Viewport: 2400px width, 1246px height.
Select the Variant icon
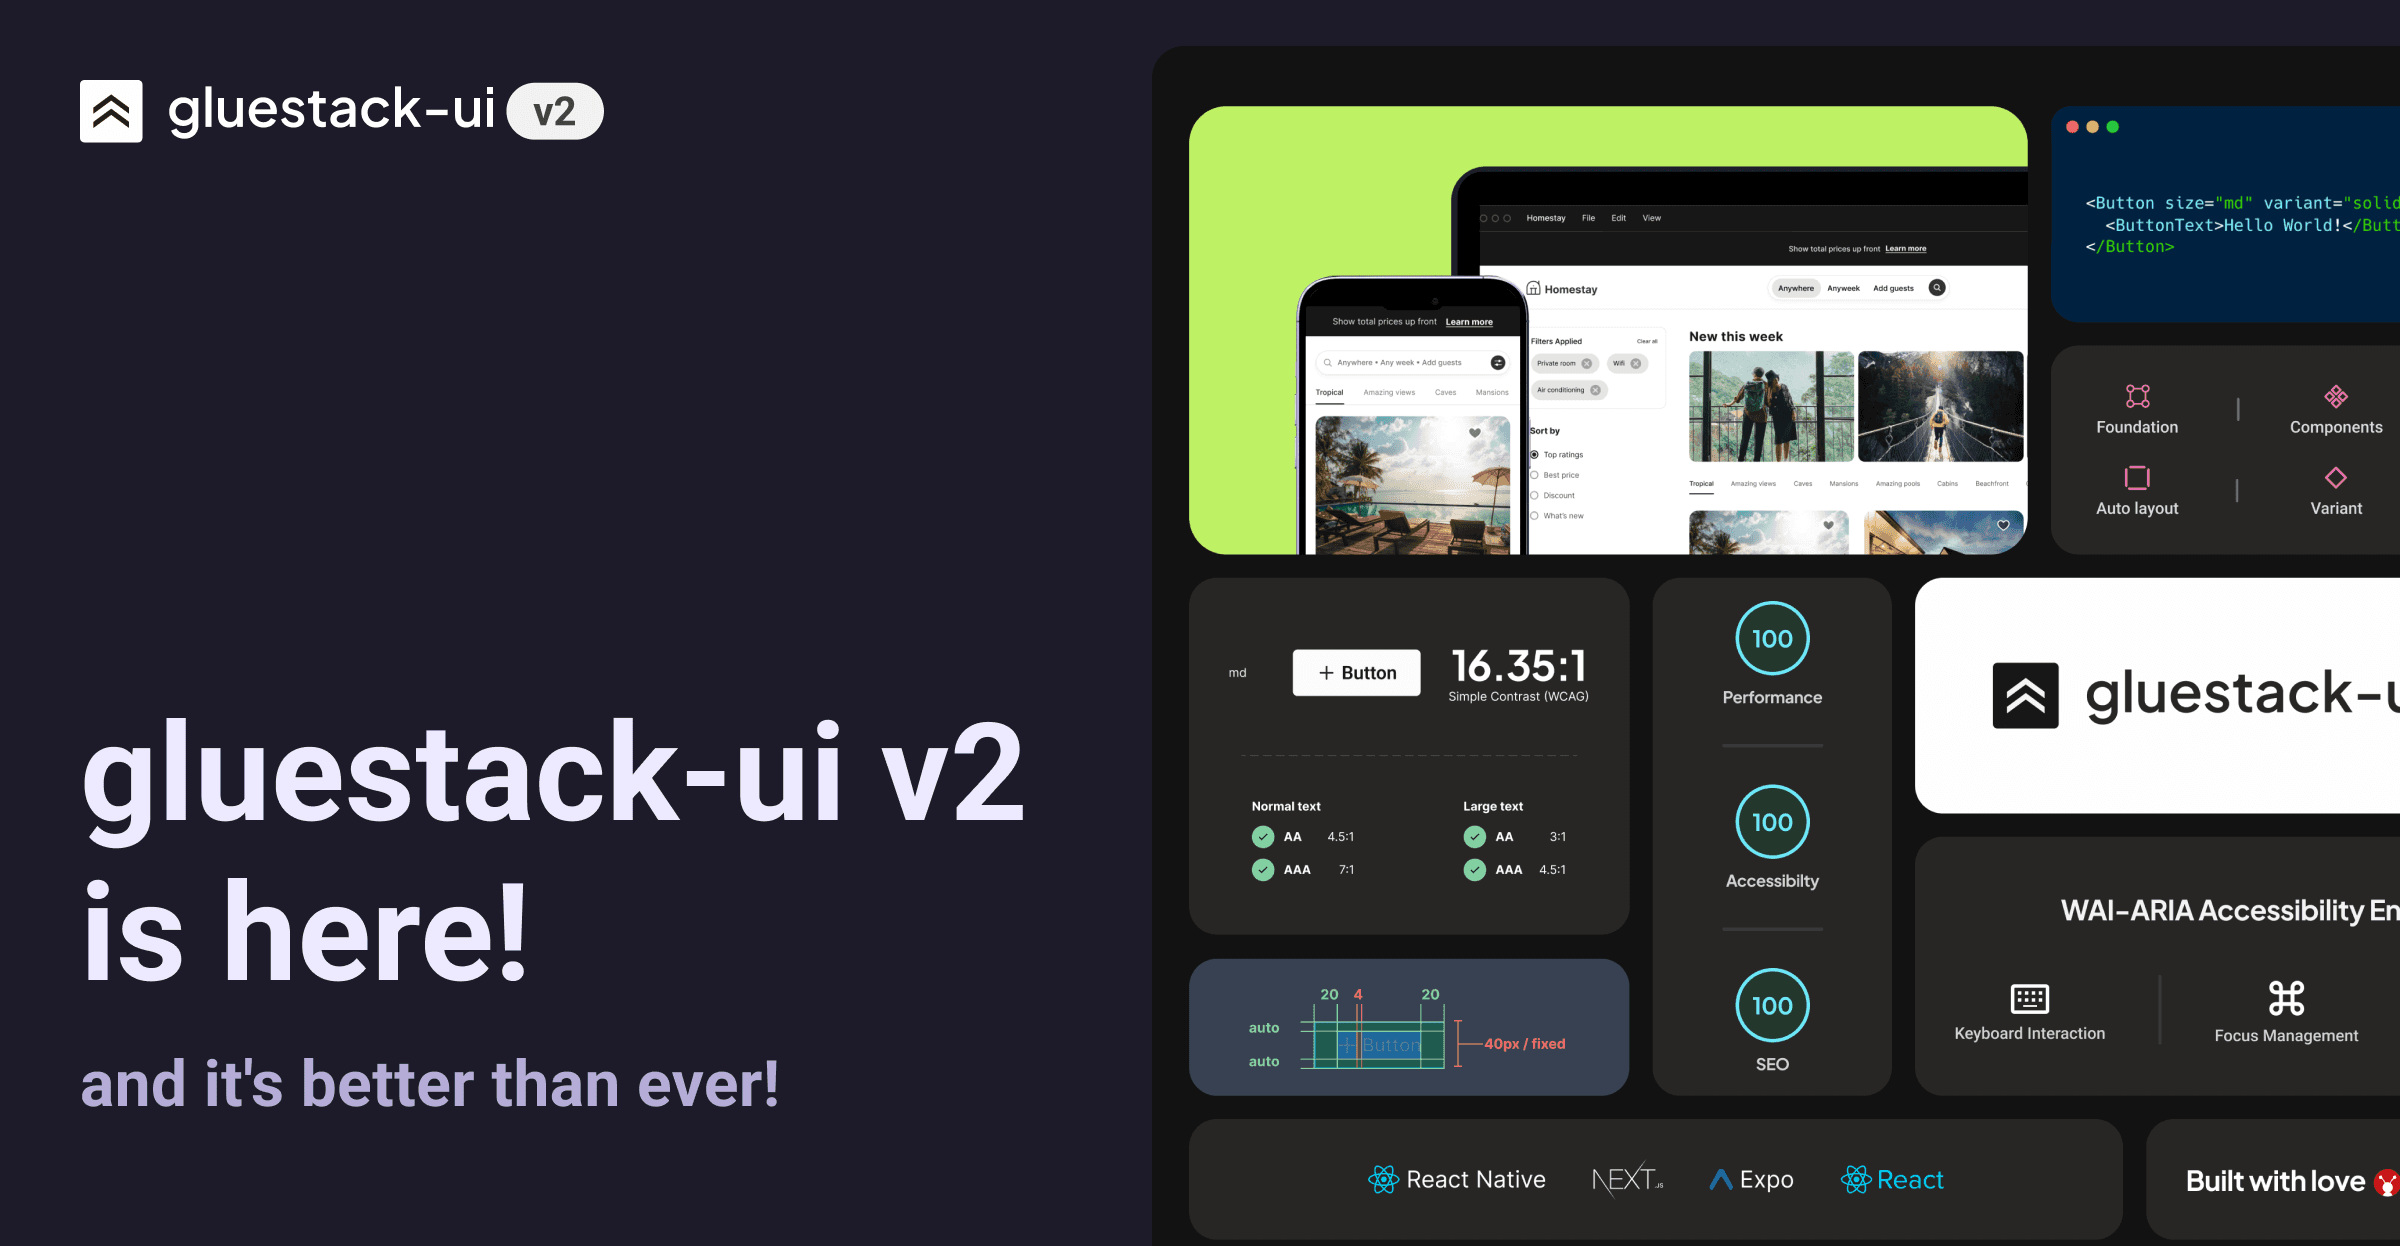pos(2329,476)
